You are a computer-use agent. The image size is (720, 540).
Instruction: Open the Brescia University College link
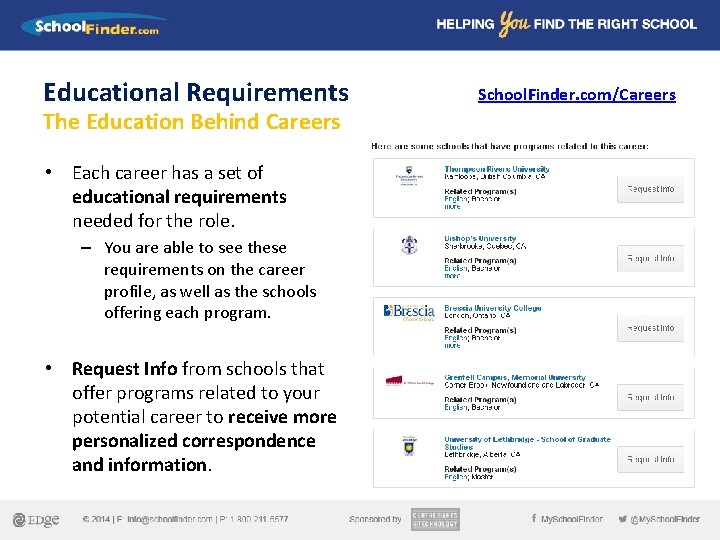coord(493,308)
